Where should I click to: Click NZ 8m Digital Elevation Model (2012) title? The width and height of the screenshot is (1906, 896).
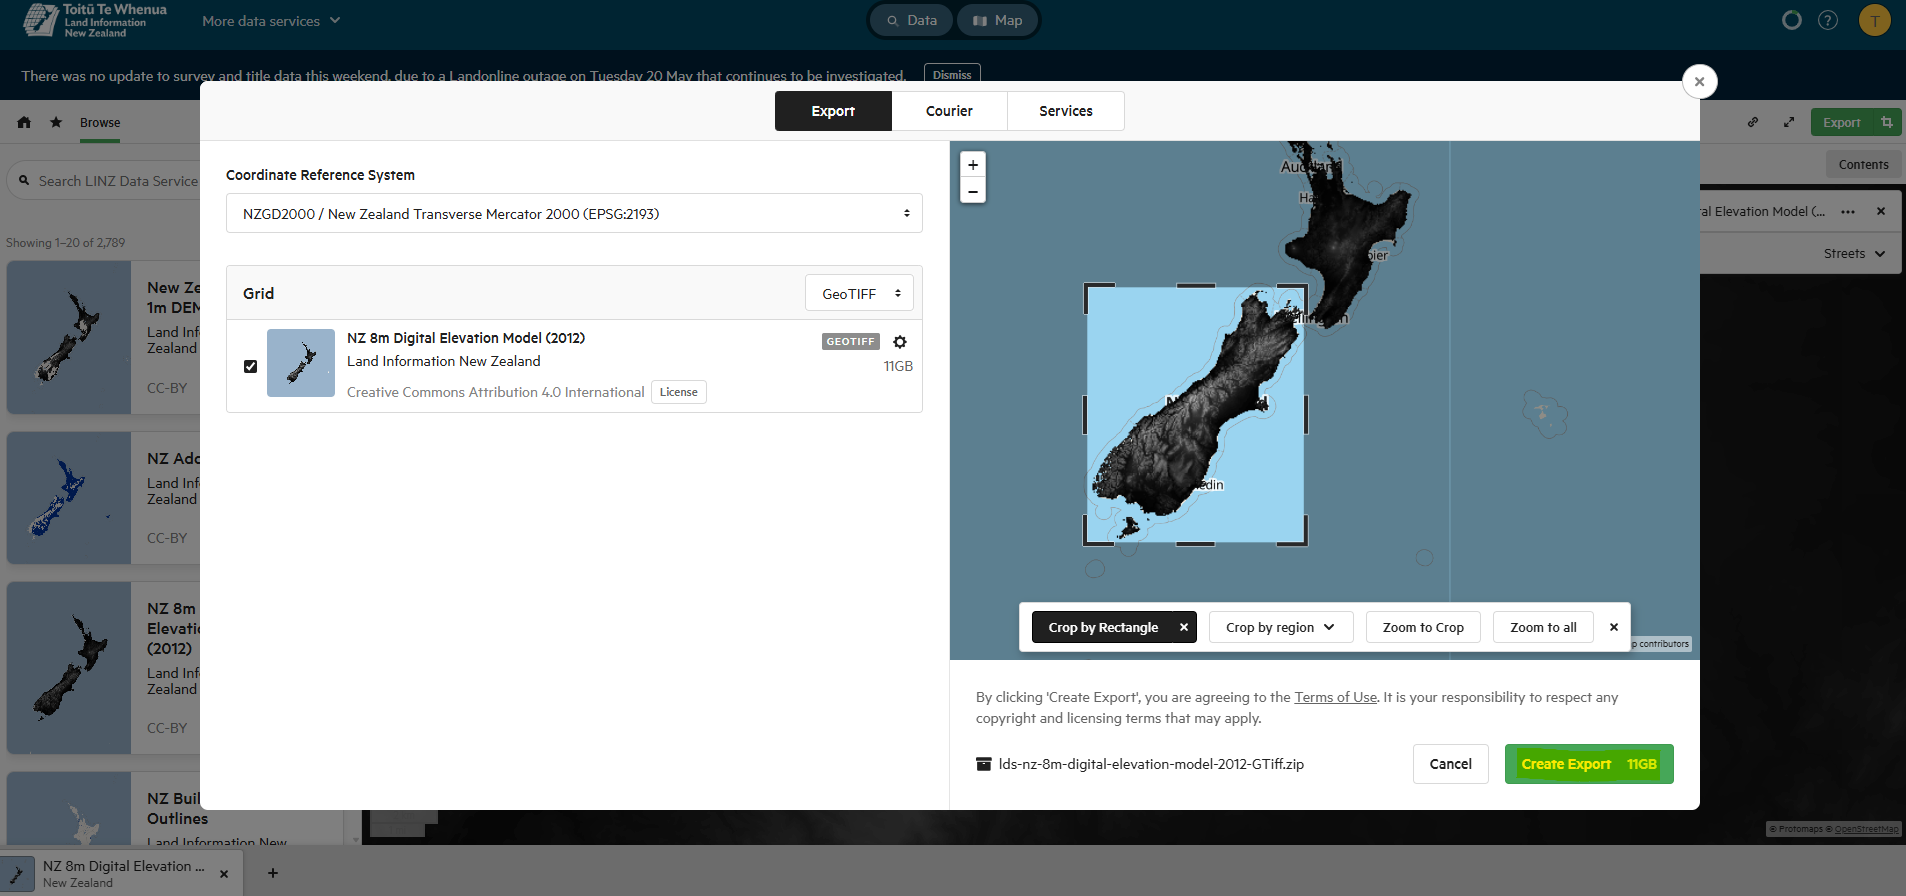(466, 338)
